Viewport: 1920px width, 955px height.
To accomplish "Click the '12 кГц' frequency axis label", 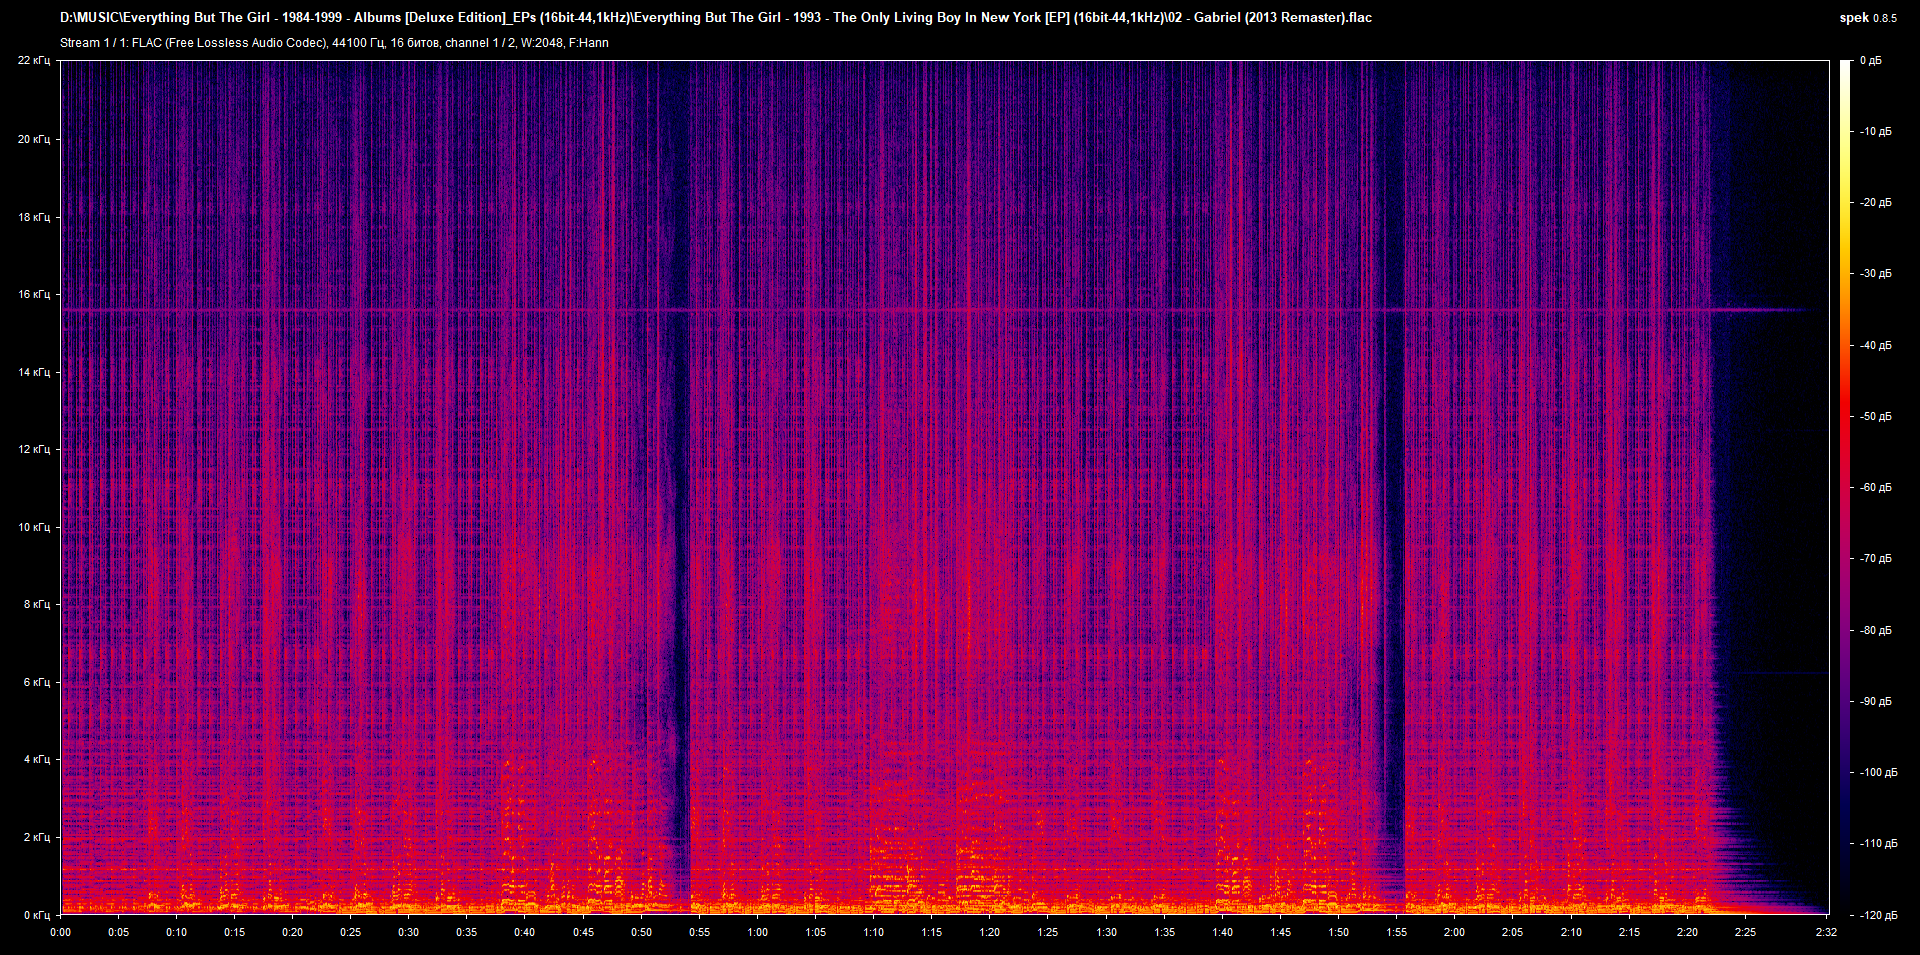I will tap(34, 449).
